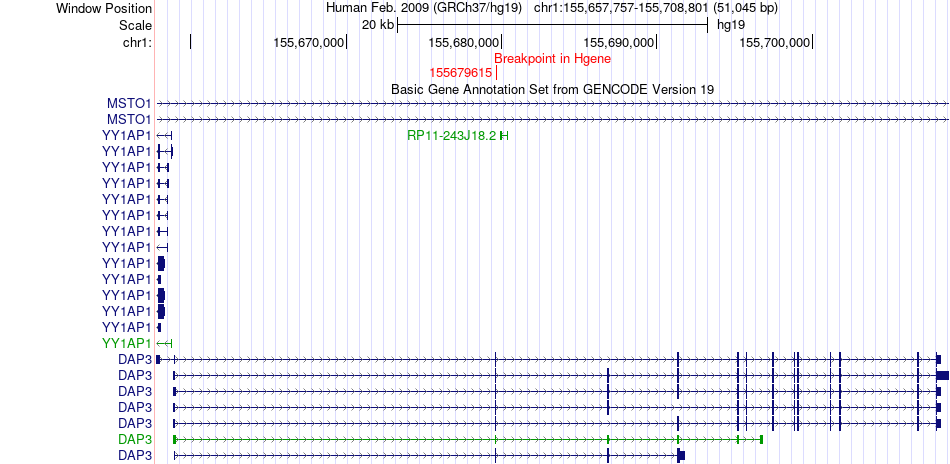Viewport: 950px width, 464px height.
Task: Click the Window Position row label
Action: (x=104, y=8)
